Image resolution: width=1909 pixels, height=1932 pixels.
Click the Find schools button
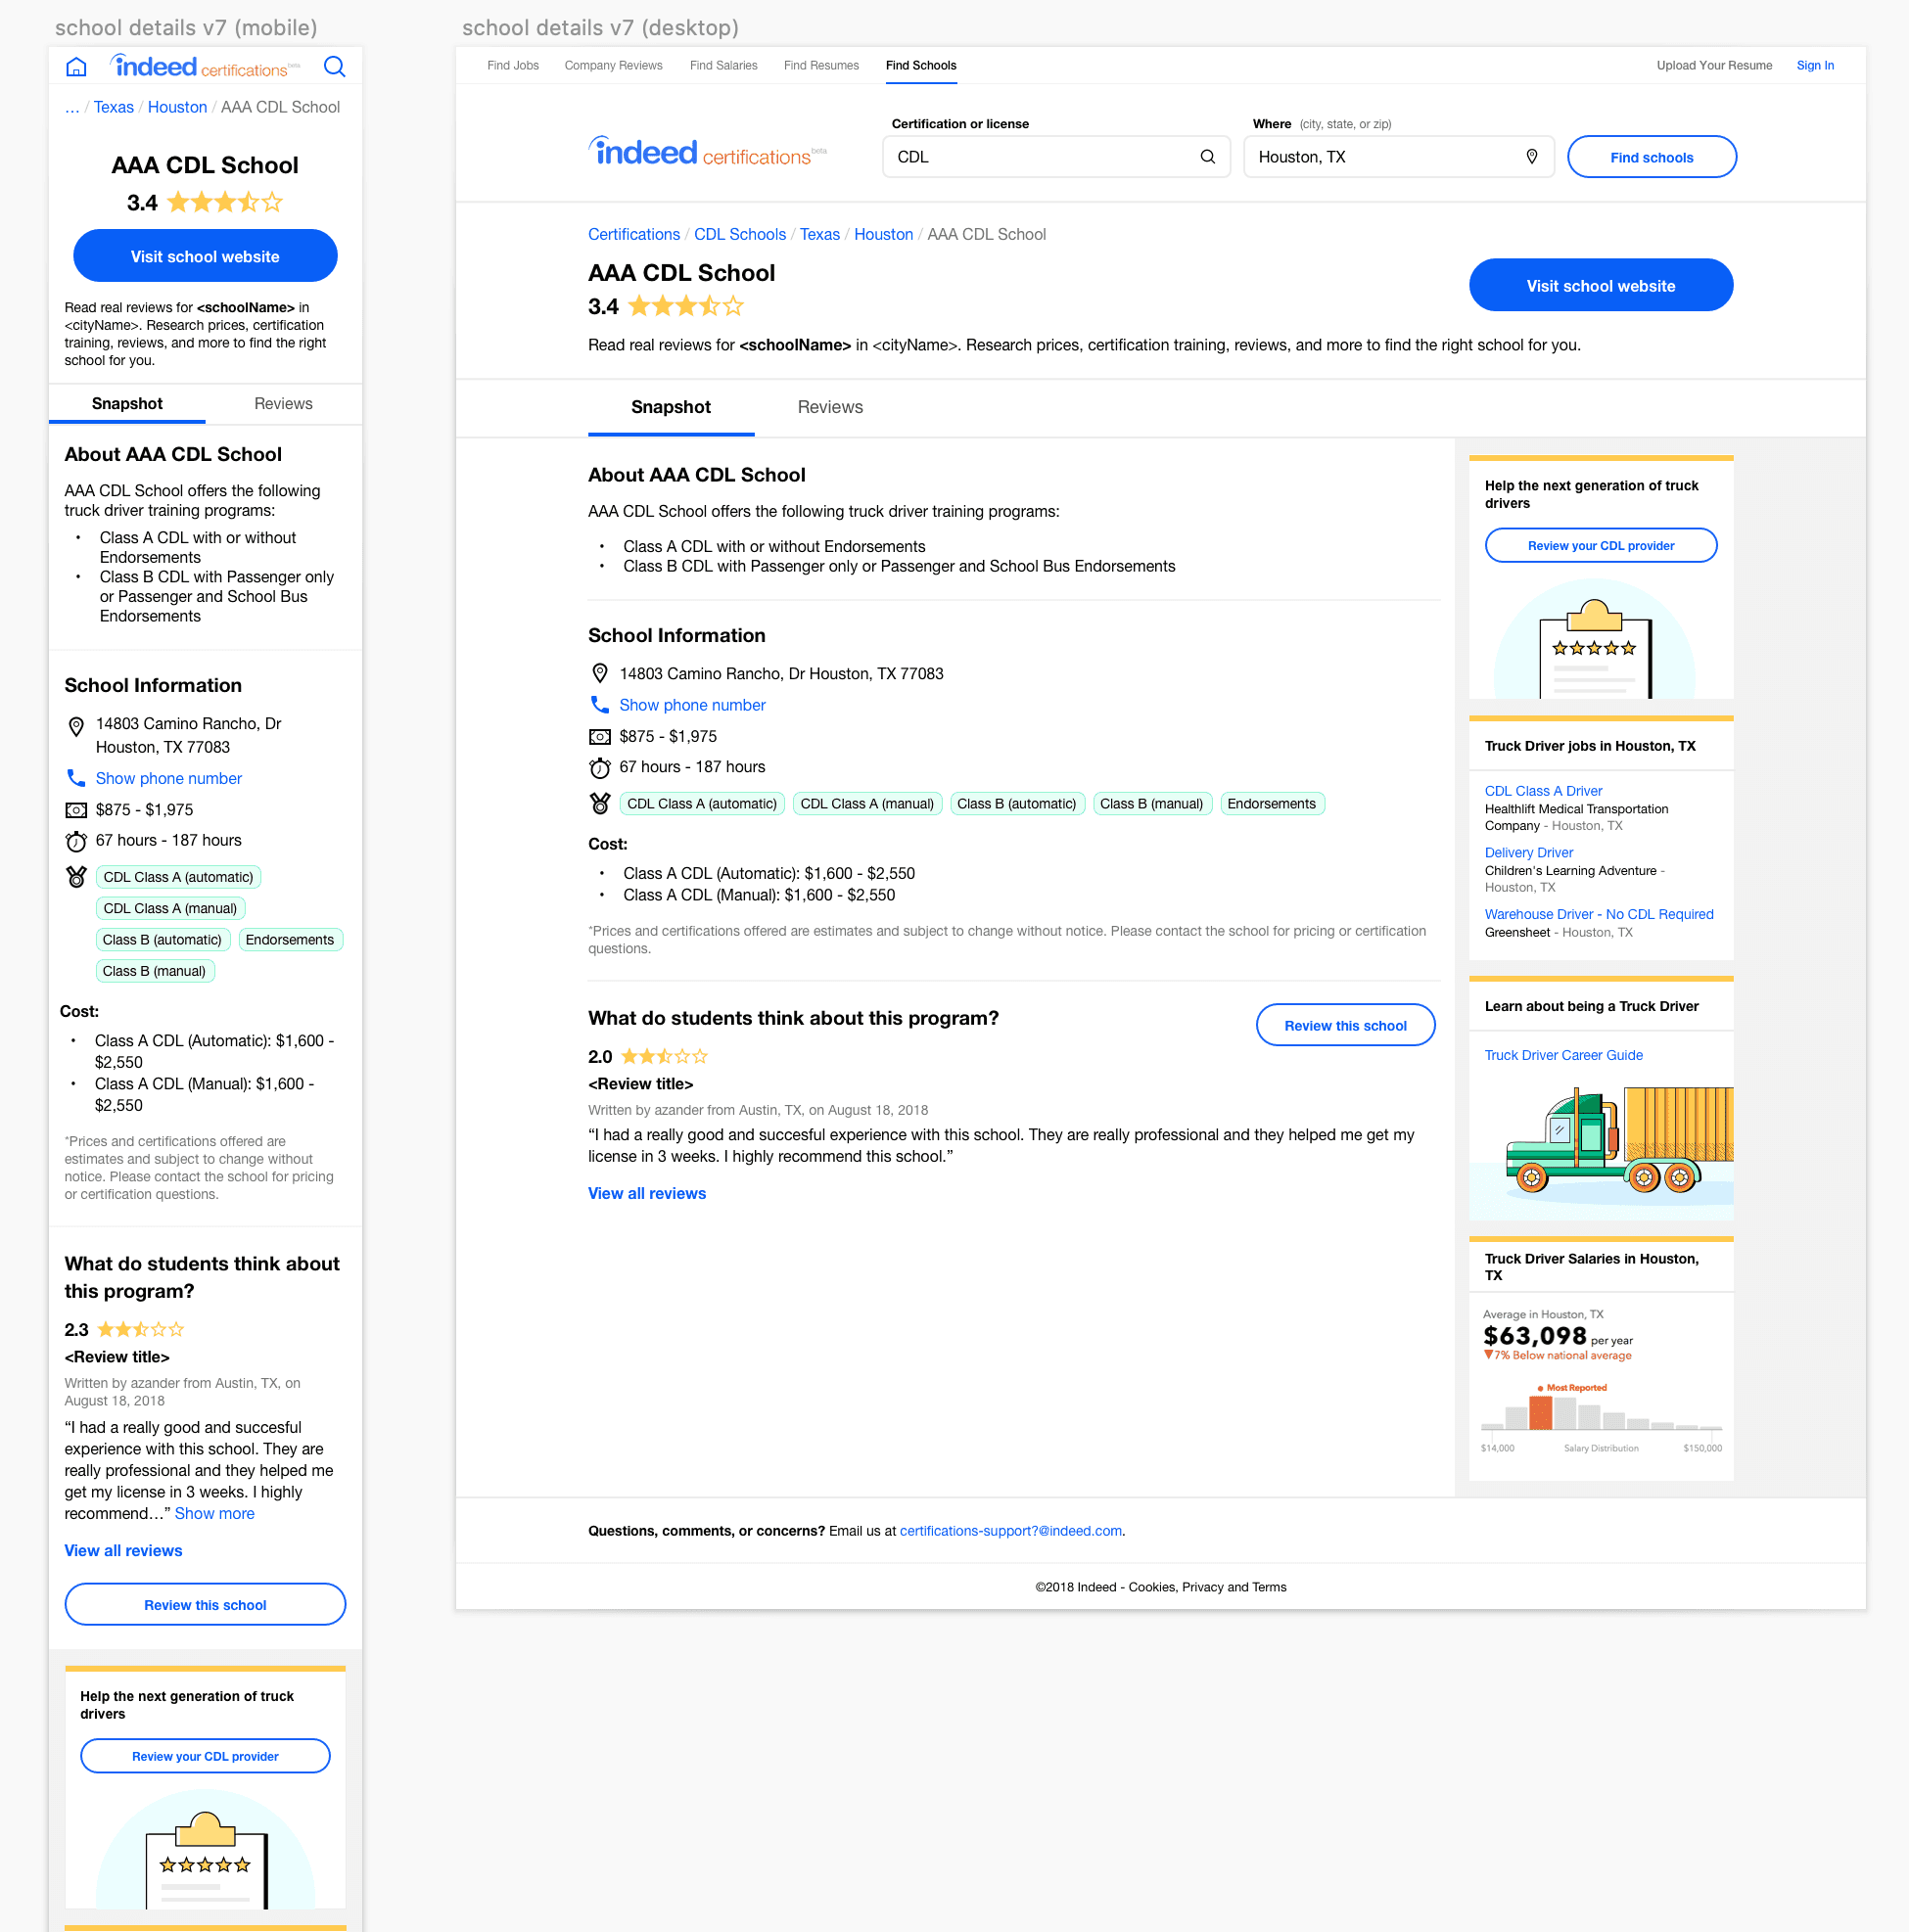[x=1651, y=157]
